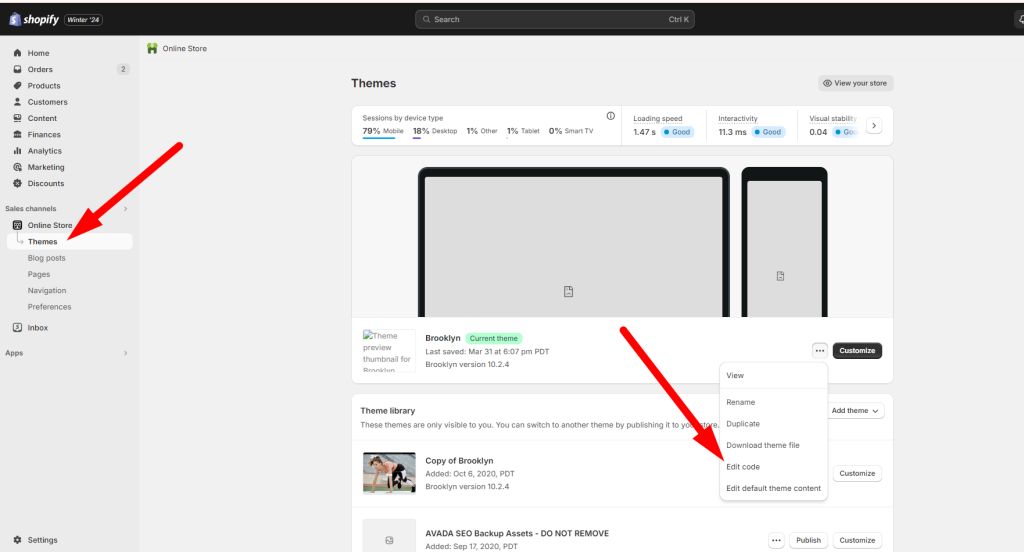Click the Discounts badge icon
The width and height of the screenshot is (1024, 552).
pos(18,184)
